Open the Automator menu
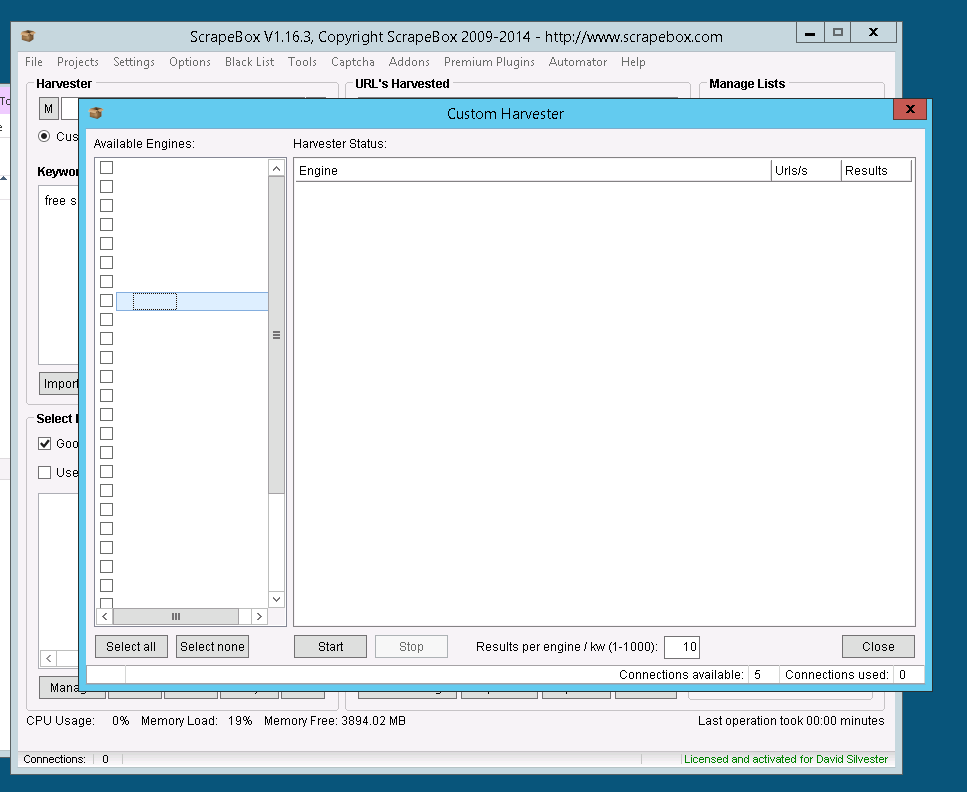967x792 pixels. [x=578, y=62]
